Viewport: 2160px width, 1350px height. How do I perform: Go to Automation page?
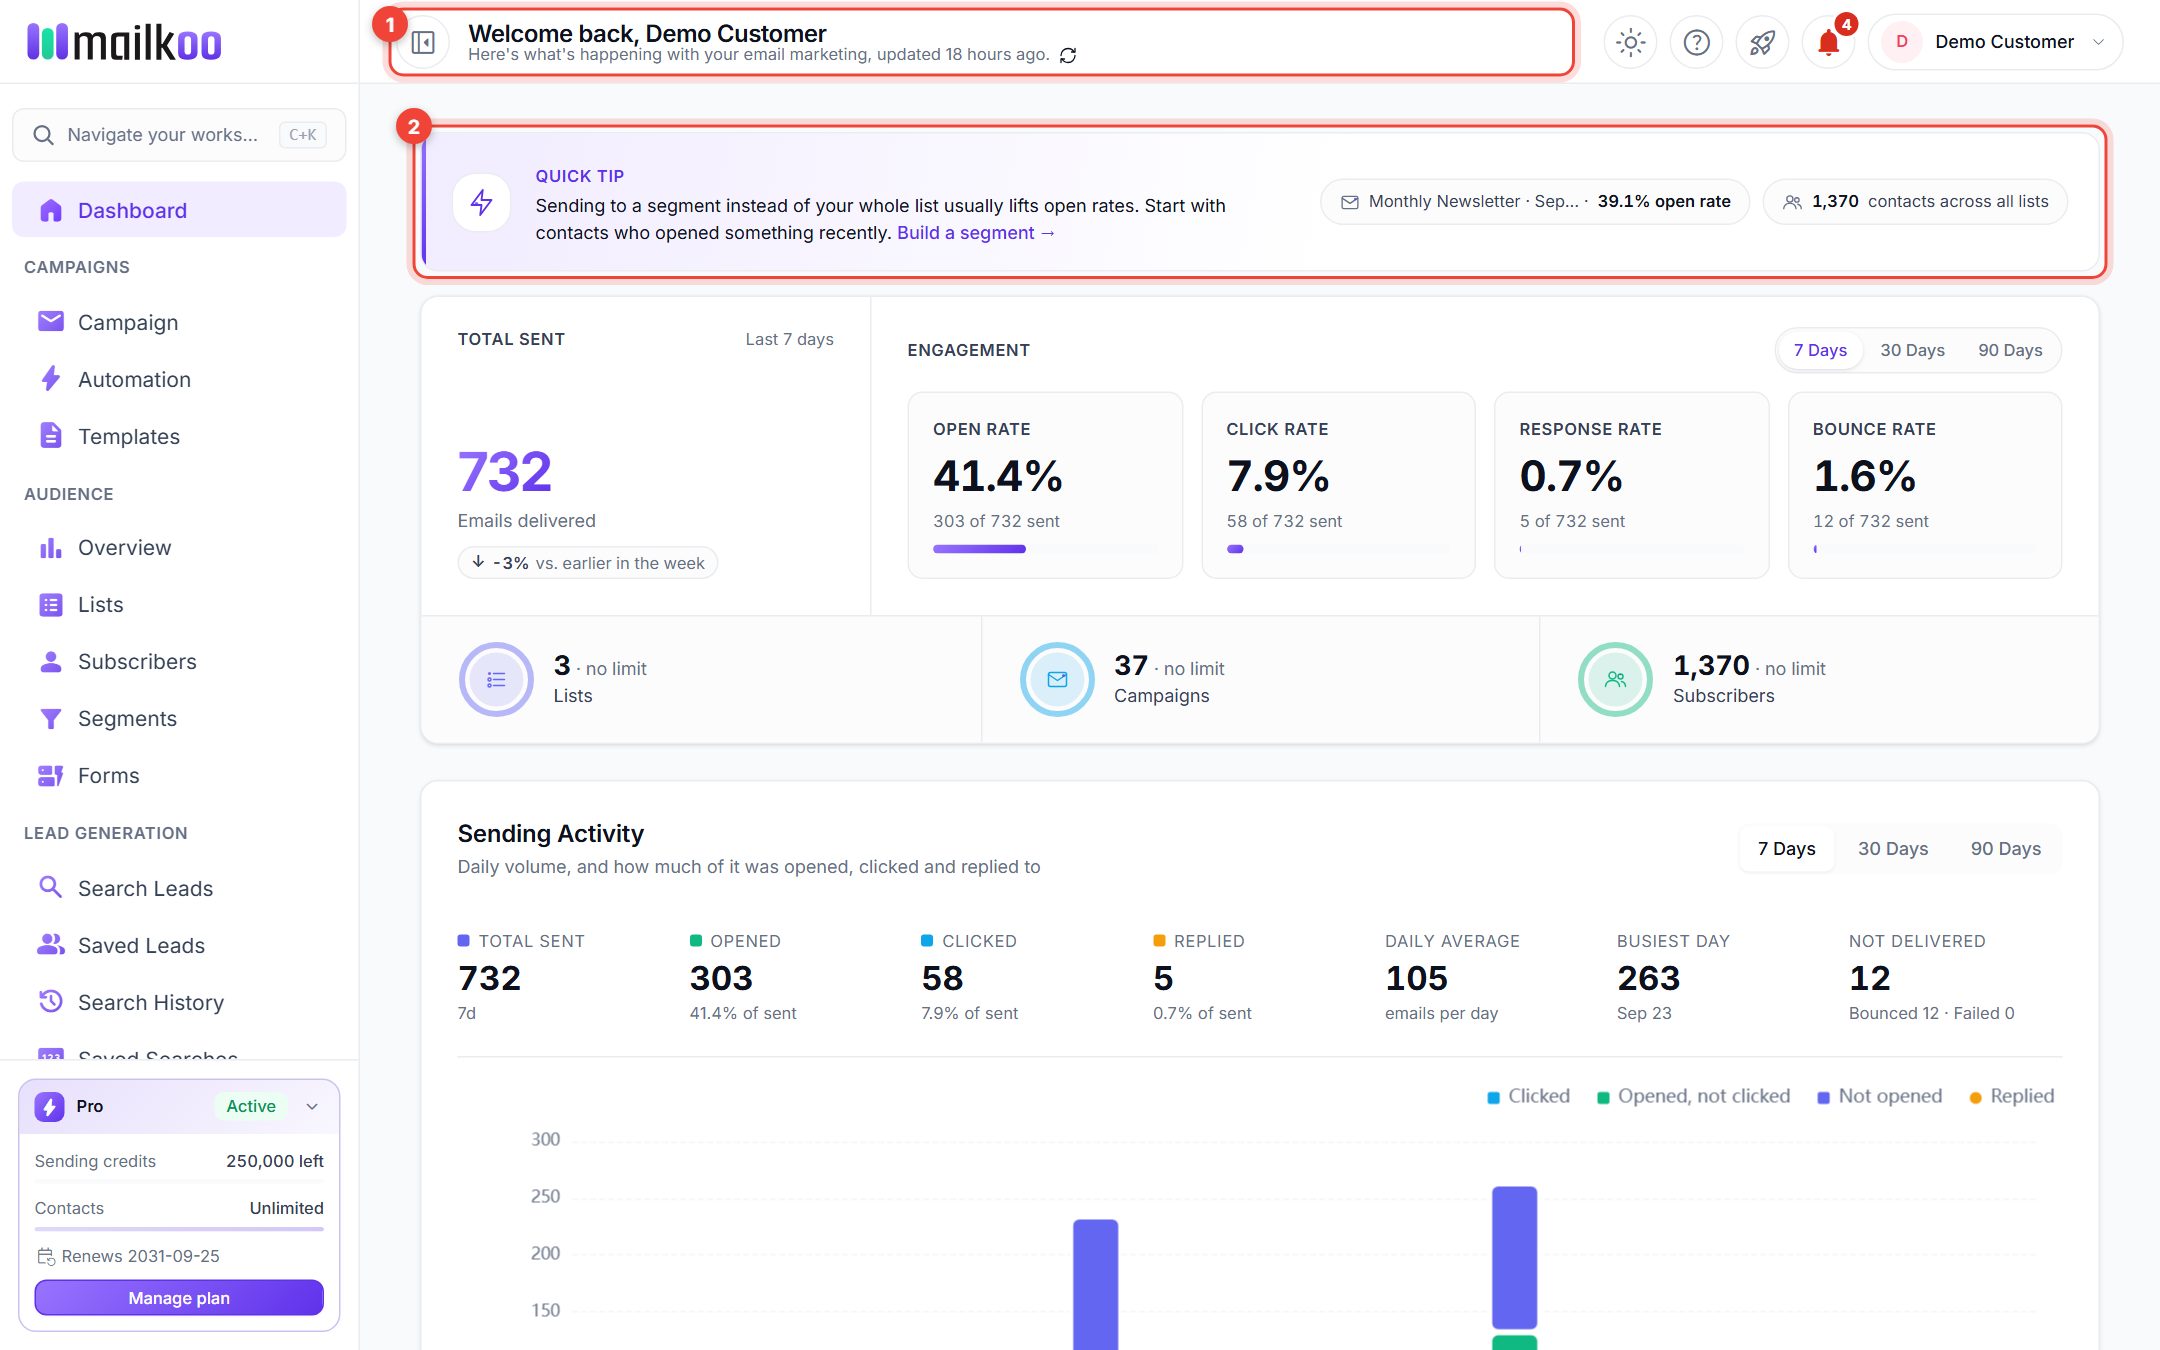[x=179, y=379]
